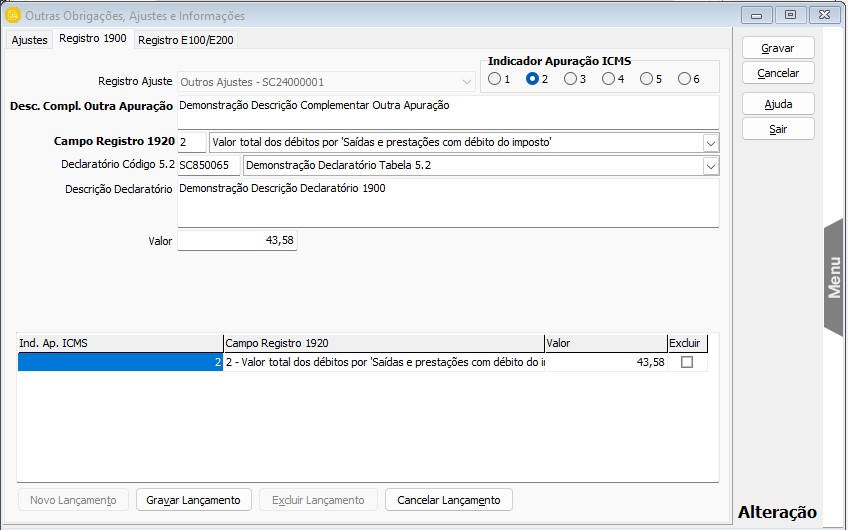Select Indicador Apuração ICMS option 4
The width and height of the screenshot is (848, 530).
608,79
